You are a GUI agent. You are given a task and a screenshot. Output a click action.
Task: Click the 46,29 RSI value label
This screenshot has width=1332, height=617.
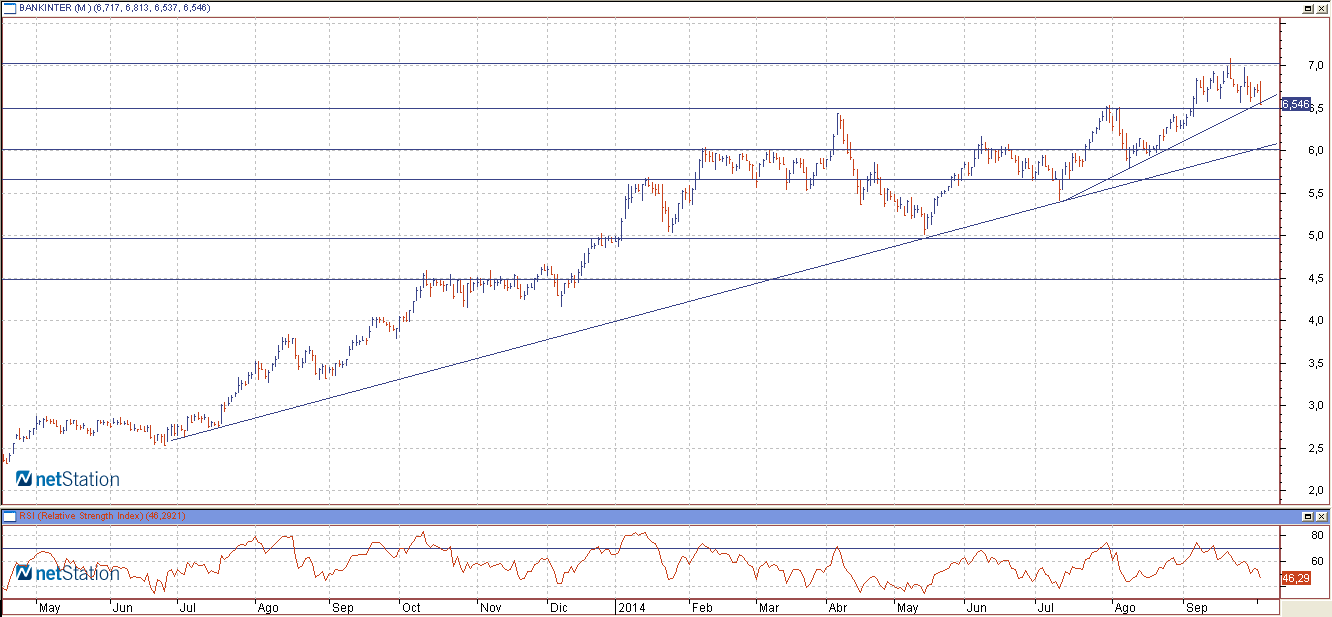tap(1295, 578)
